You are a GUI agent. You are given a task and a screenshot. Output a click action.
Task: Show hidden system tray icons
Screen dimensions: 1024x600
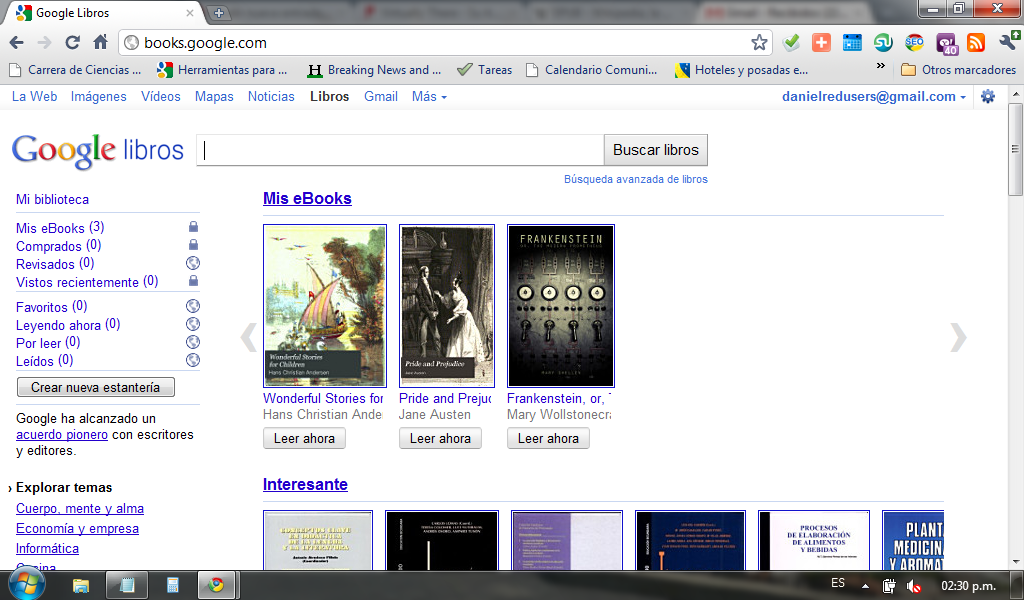(x=865, y=586)
